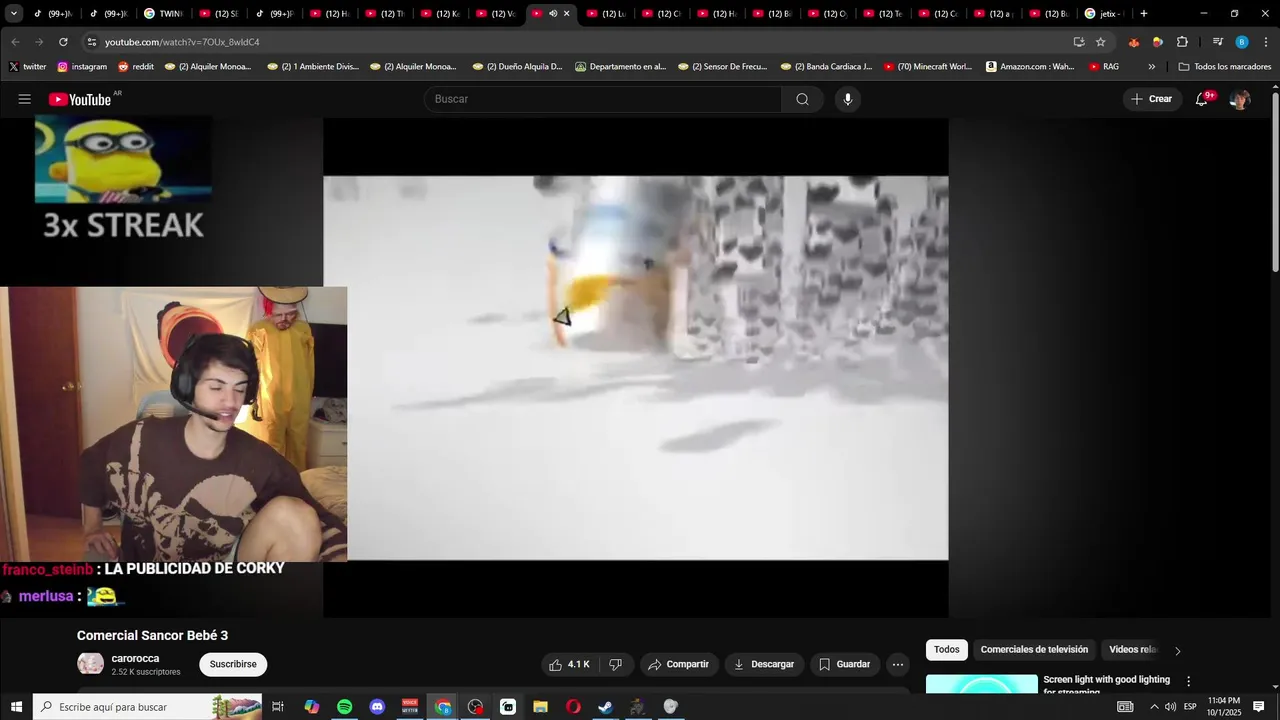The image size is (1280, 720).
Task: Open the Amazon.com bookmark
Action: click(1030, 67)
